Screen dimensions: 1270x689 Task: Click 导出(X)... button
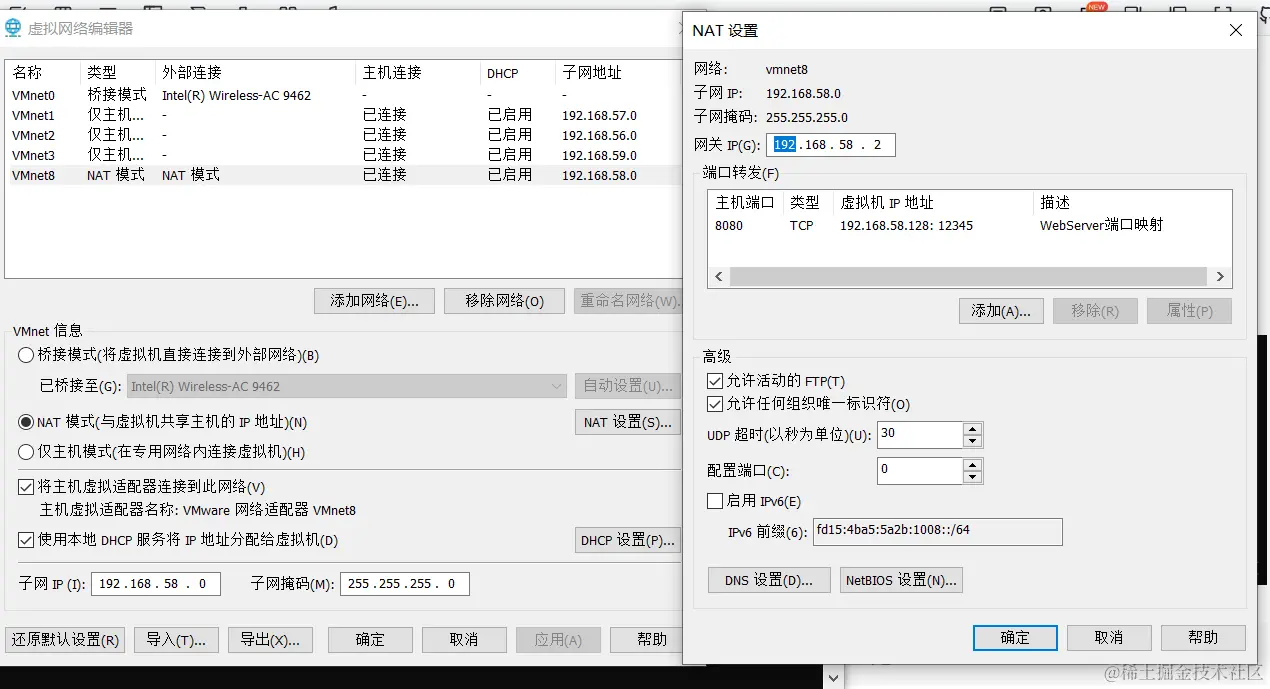(x=270, y=640)
